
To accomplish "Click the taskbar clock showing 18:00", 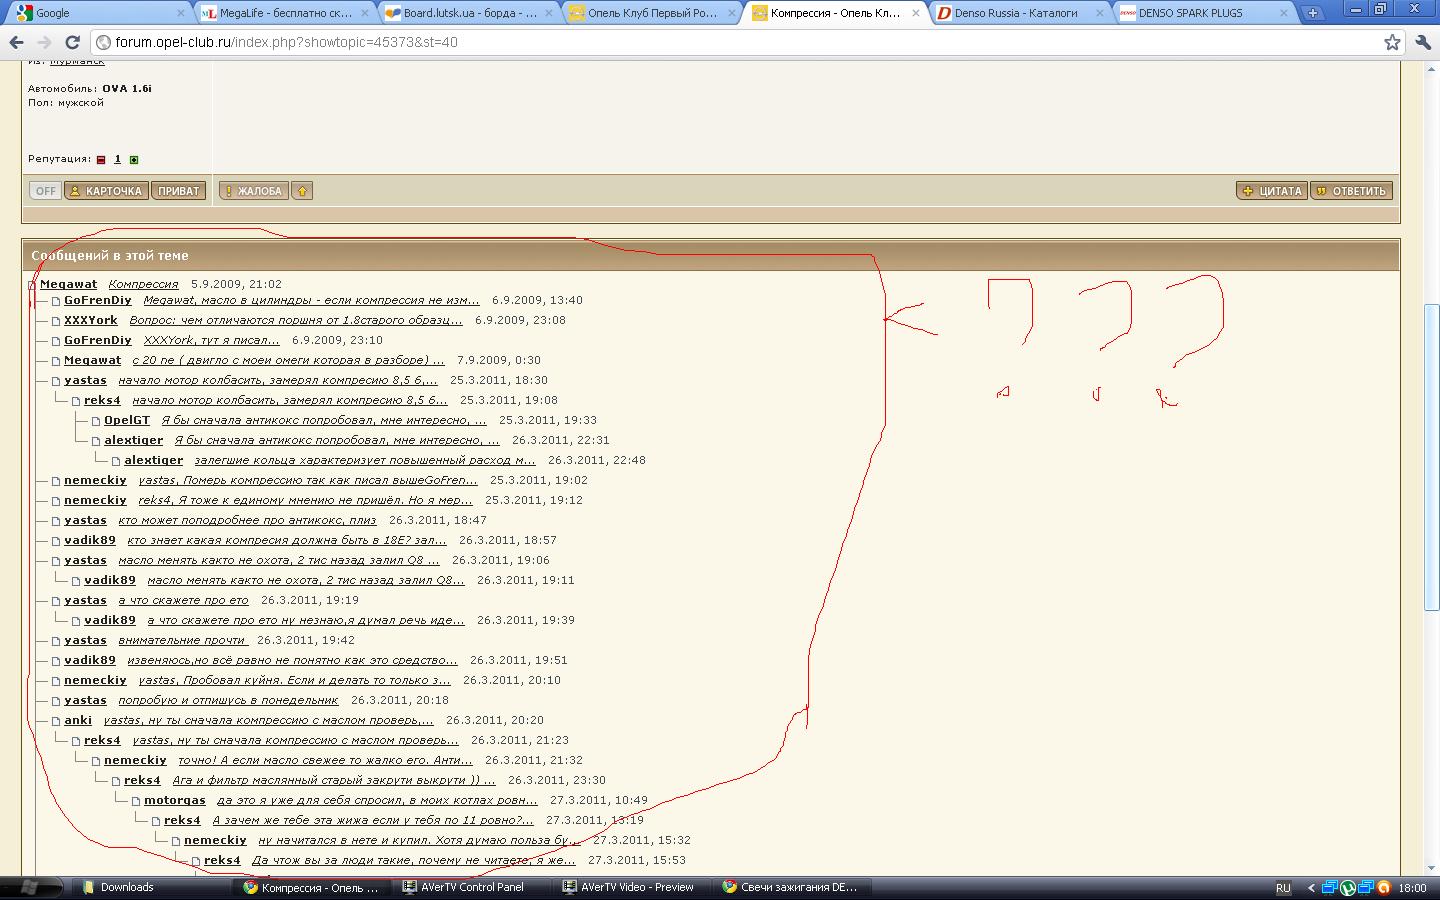I will click(x=1412, y=887).
